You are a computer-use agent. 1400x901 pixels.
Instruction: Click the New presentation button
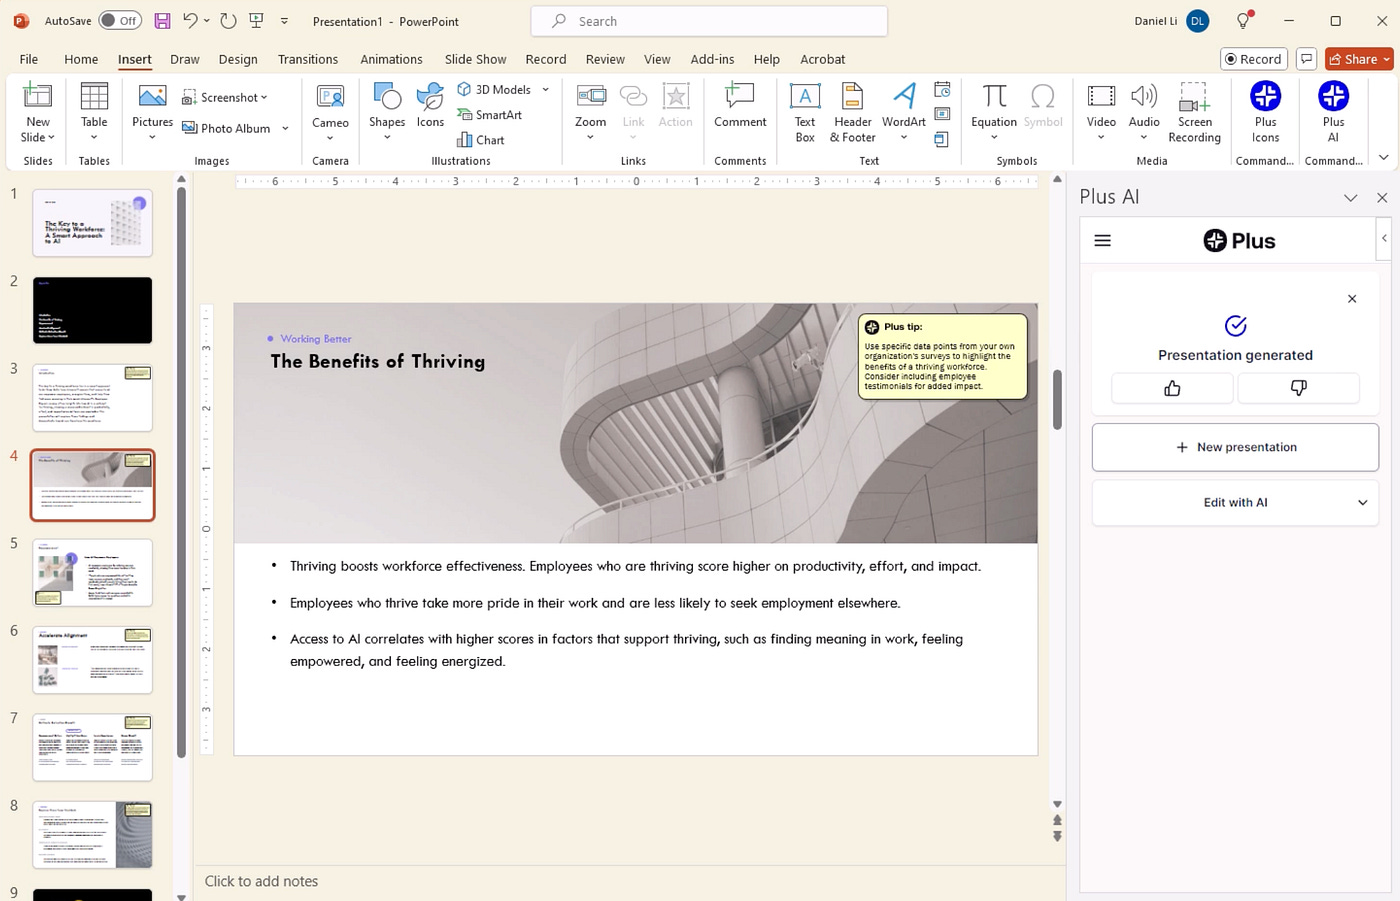(1235, 446)
